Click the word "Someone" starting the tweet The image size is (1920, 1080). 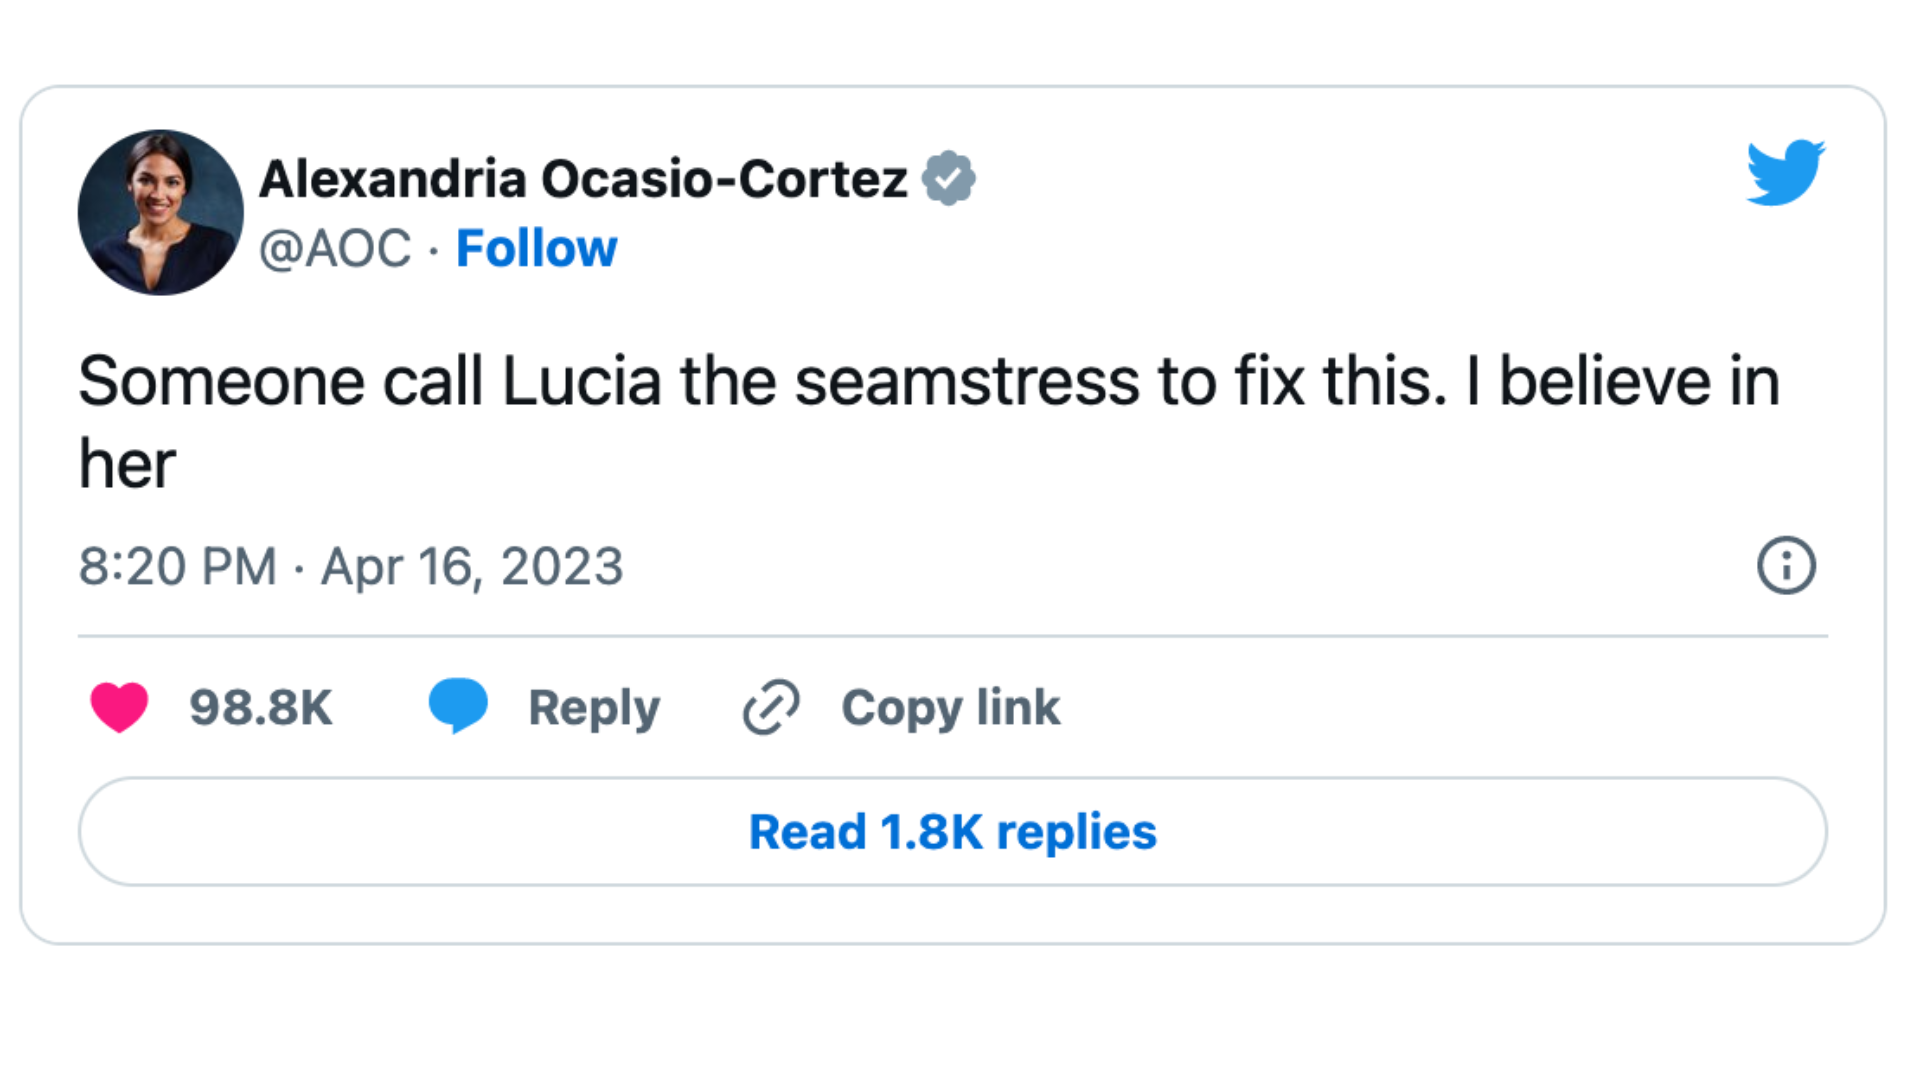pyautogui.click(x=221, y=382)
